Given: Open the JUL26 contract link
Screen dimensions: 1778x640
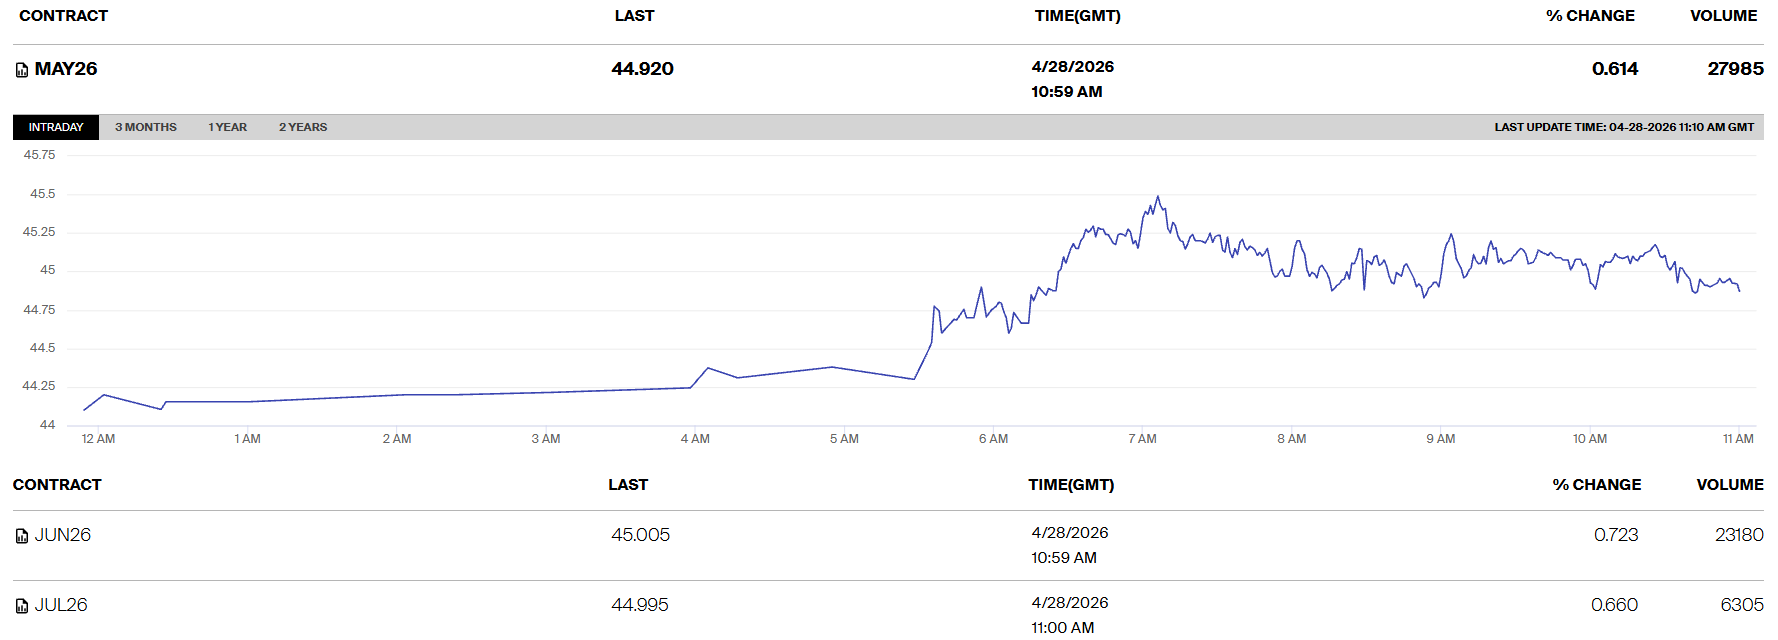Looking at the screenshot, I should click(x=61, y=605).
